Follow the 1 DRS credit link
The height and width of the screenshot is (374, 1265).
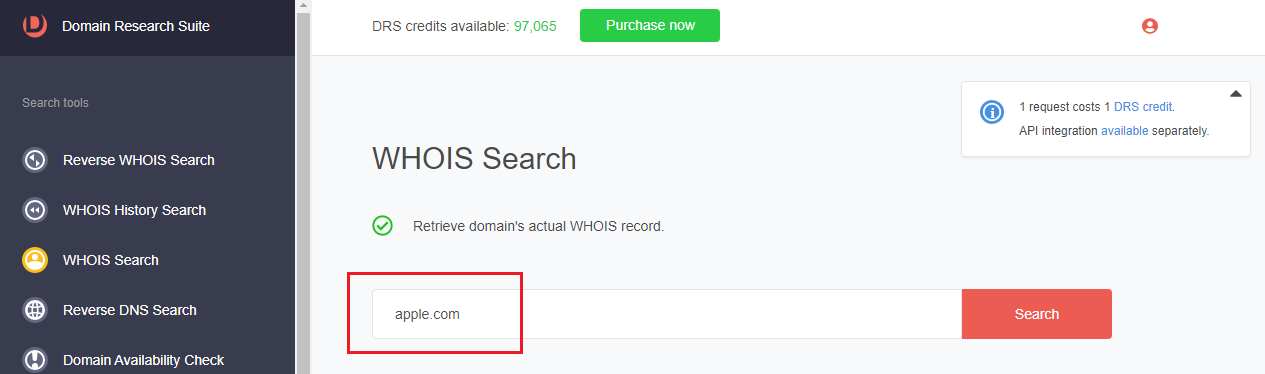point(1139,106)
